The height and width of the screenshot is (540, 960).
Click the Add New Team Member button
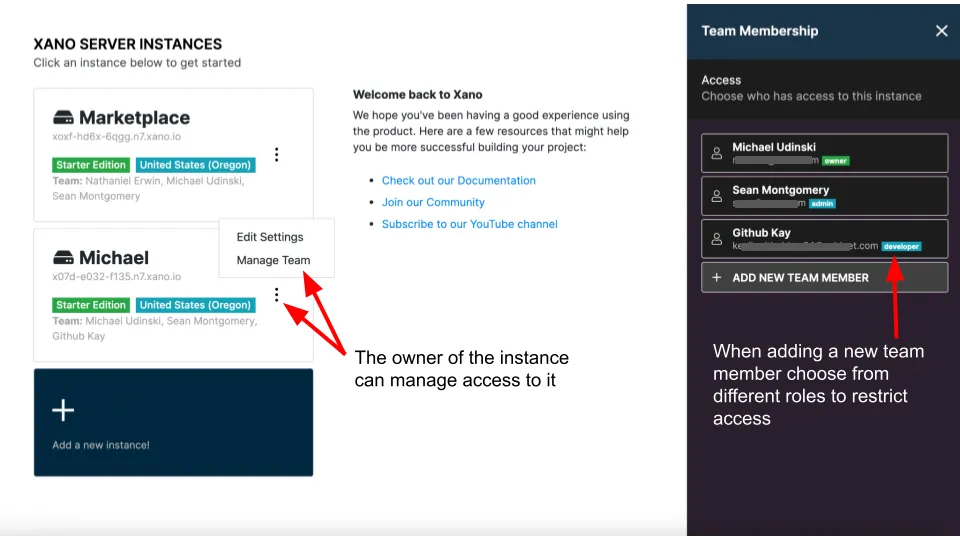(x=825, y=277)
